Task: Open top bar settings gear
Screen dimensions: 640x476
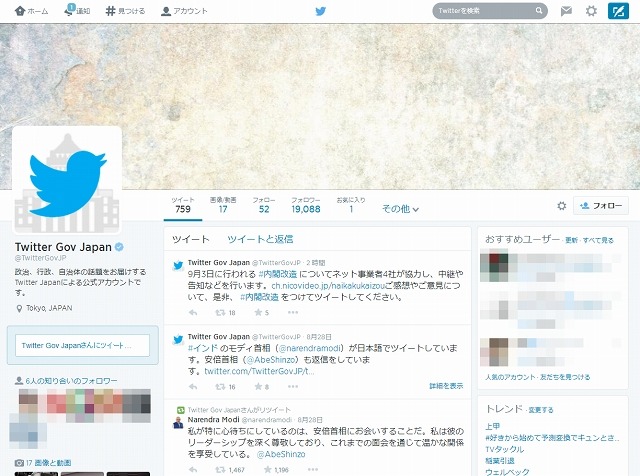Action: point(591,11)
